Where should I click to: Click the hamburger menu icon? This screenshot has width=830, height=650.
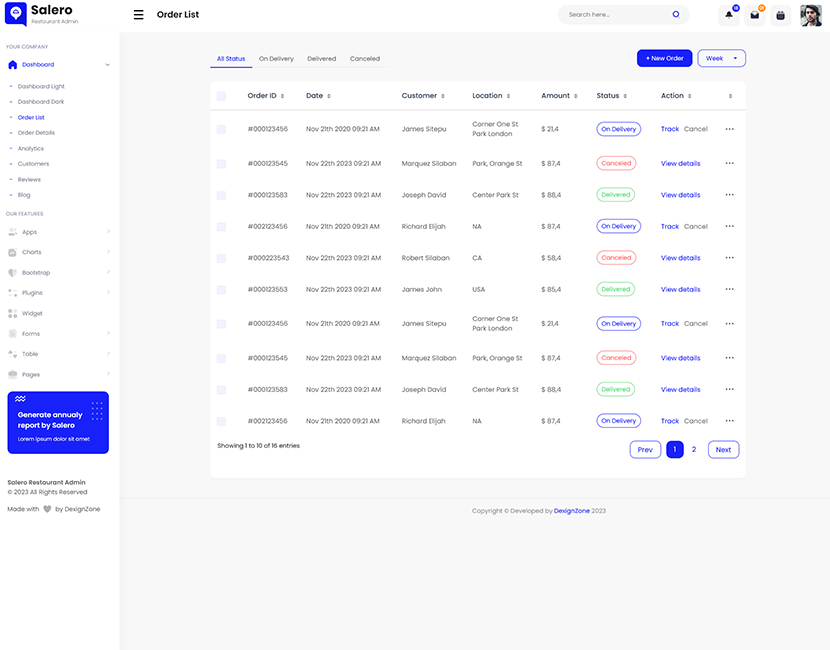137,14
